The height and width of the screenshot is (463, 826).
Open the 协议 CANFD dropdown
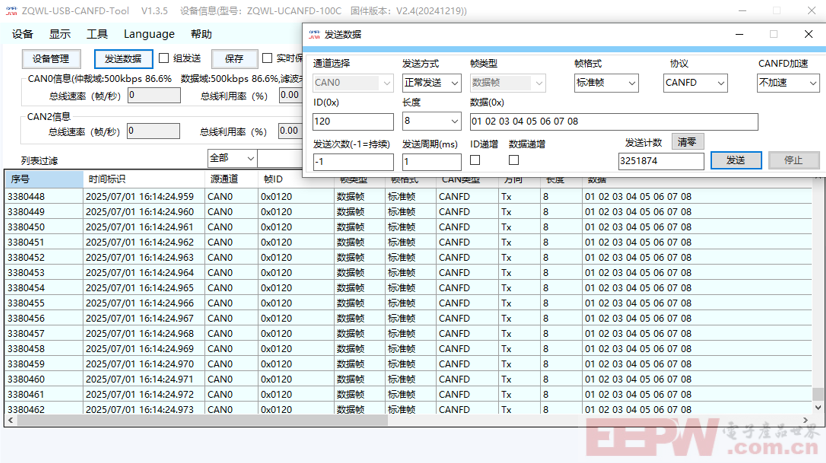695,83
